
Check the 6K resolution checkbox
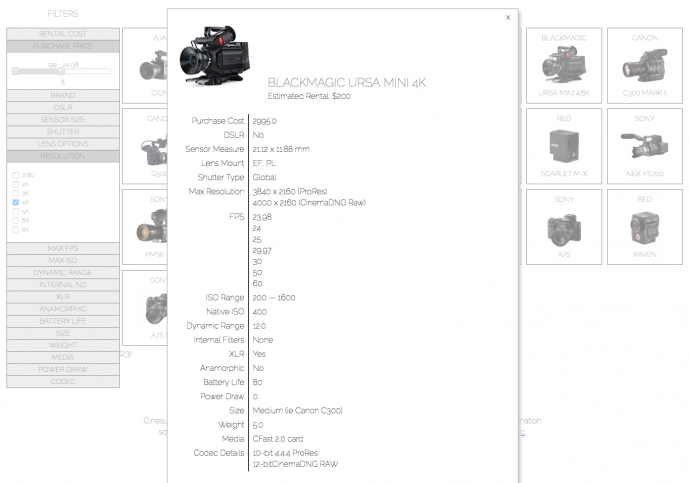[16, 220]
